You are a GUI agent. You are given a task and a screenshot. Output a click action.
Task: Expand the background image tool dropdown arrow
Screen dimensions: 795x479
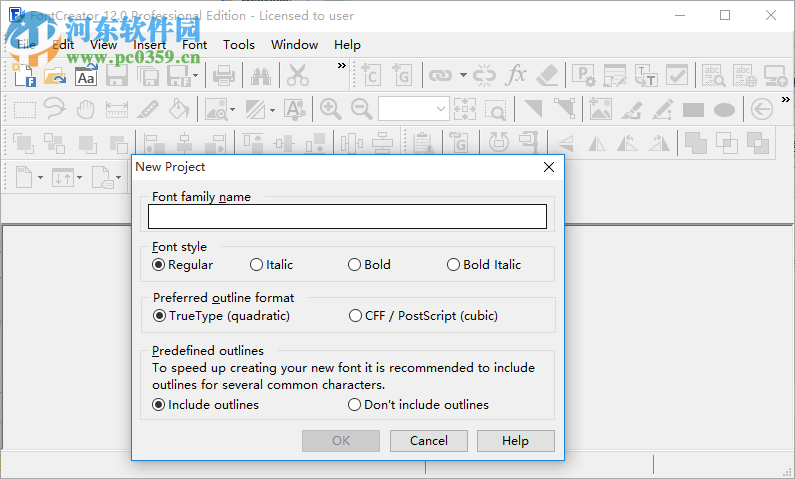click(x=232, y=109)
